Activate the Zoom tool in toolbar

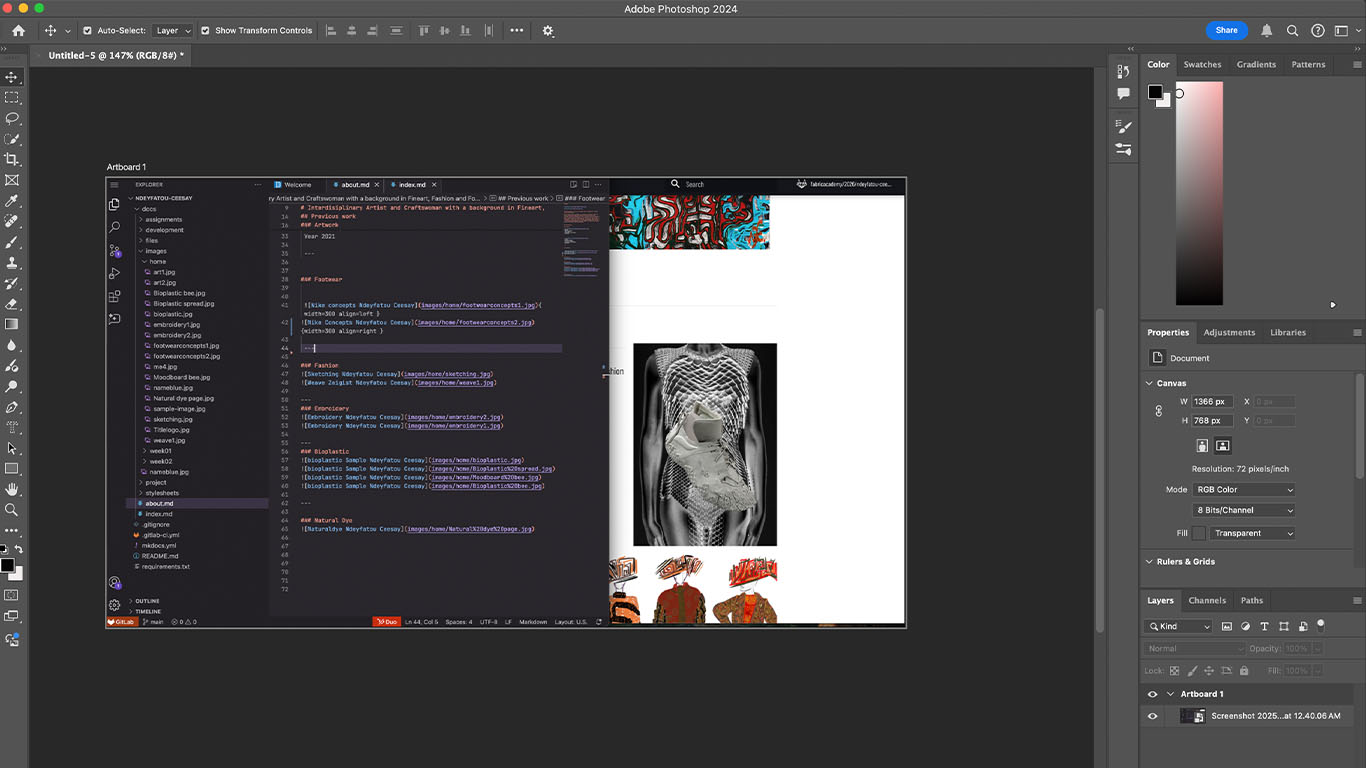pyautogui.click(x=12, y=510)
